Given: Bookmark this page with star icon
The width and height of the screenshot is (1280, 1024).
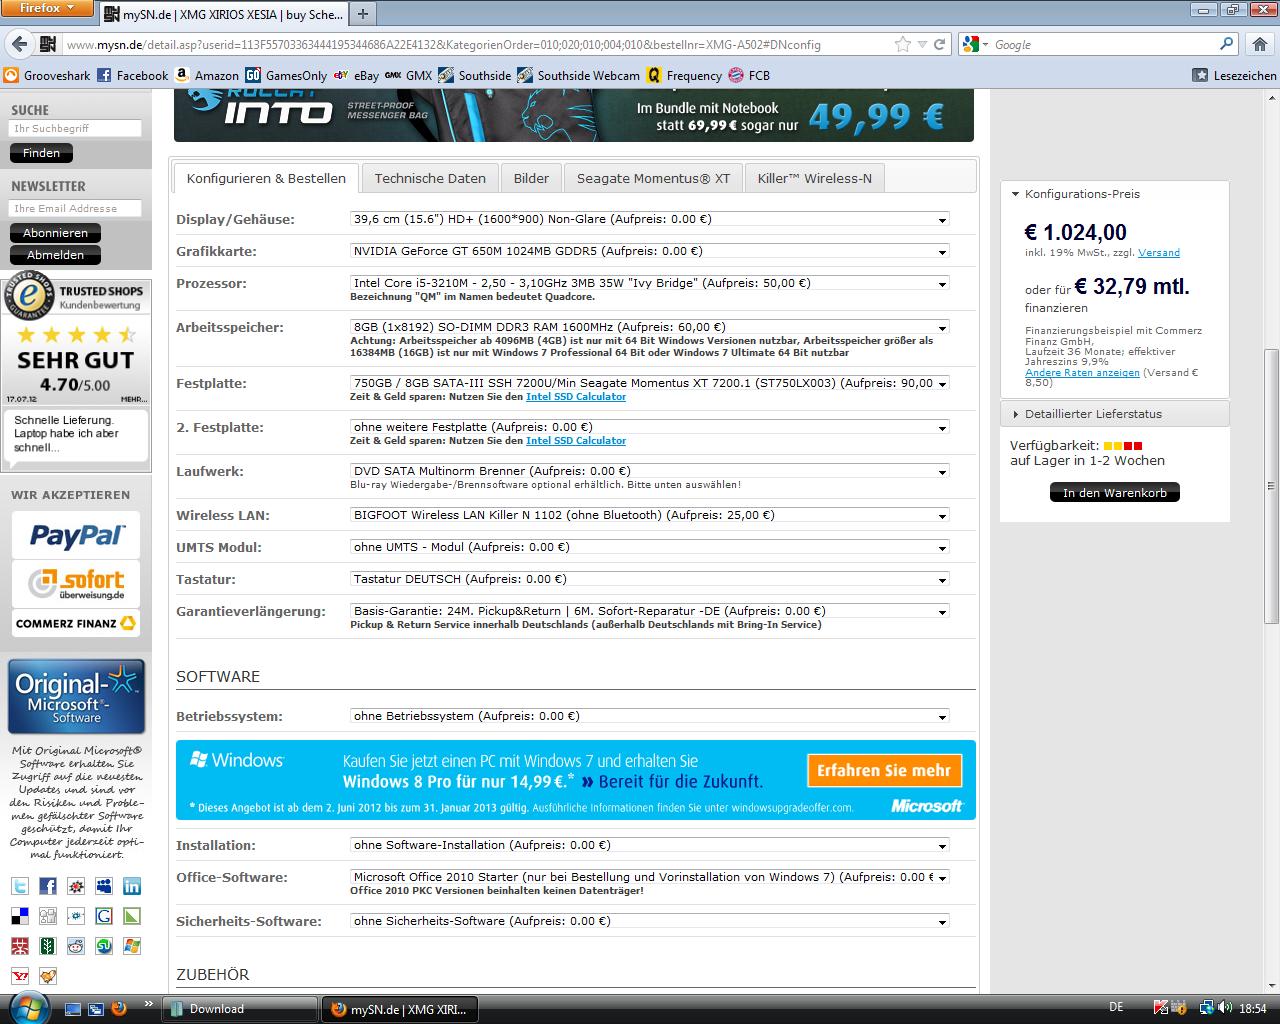Looking at the screenshot, I should (903, 44).
